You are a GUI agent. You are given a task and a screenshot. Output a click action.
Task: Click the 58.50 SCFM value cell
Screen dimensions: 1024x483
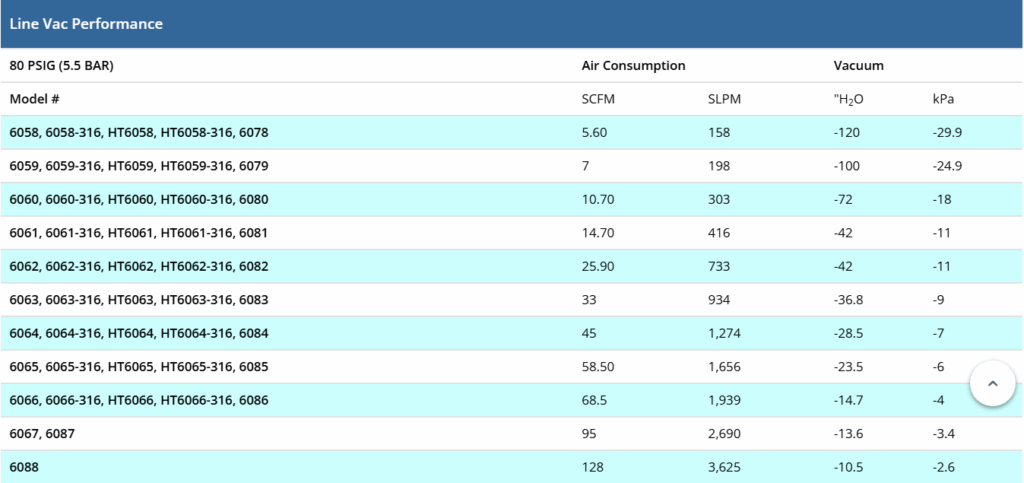(x=598, y=367)
